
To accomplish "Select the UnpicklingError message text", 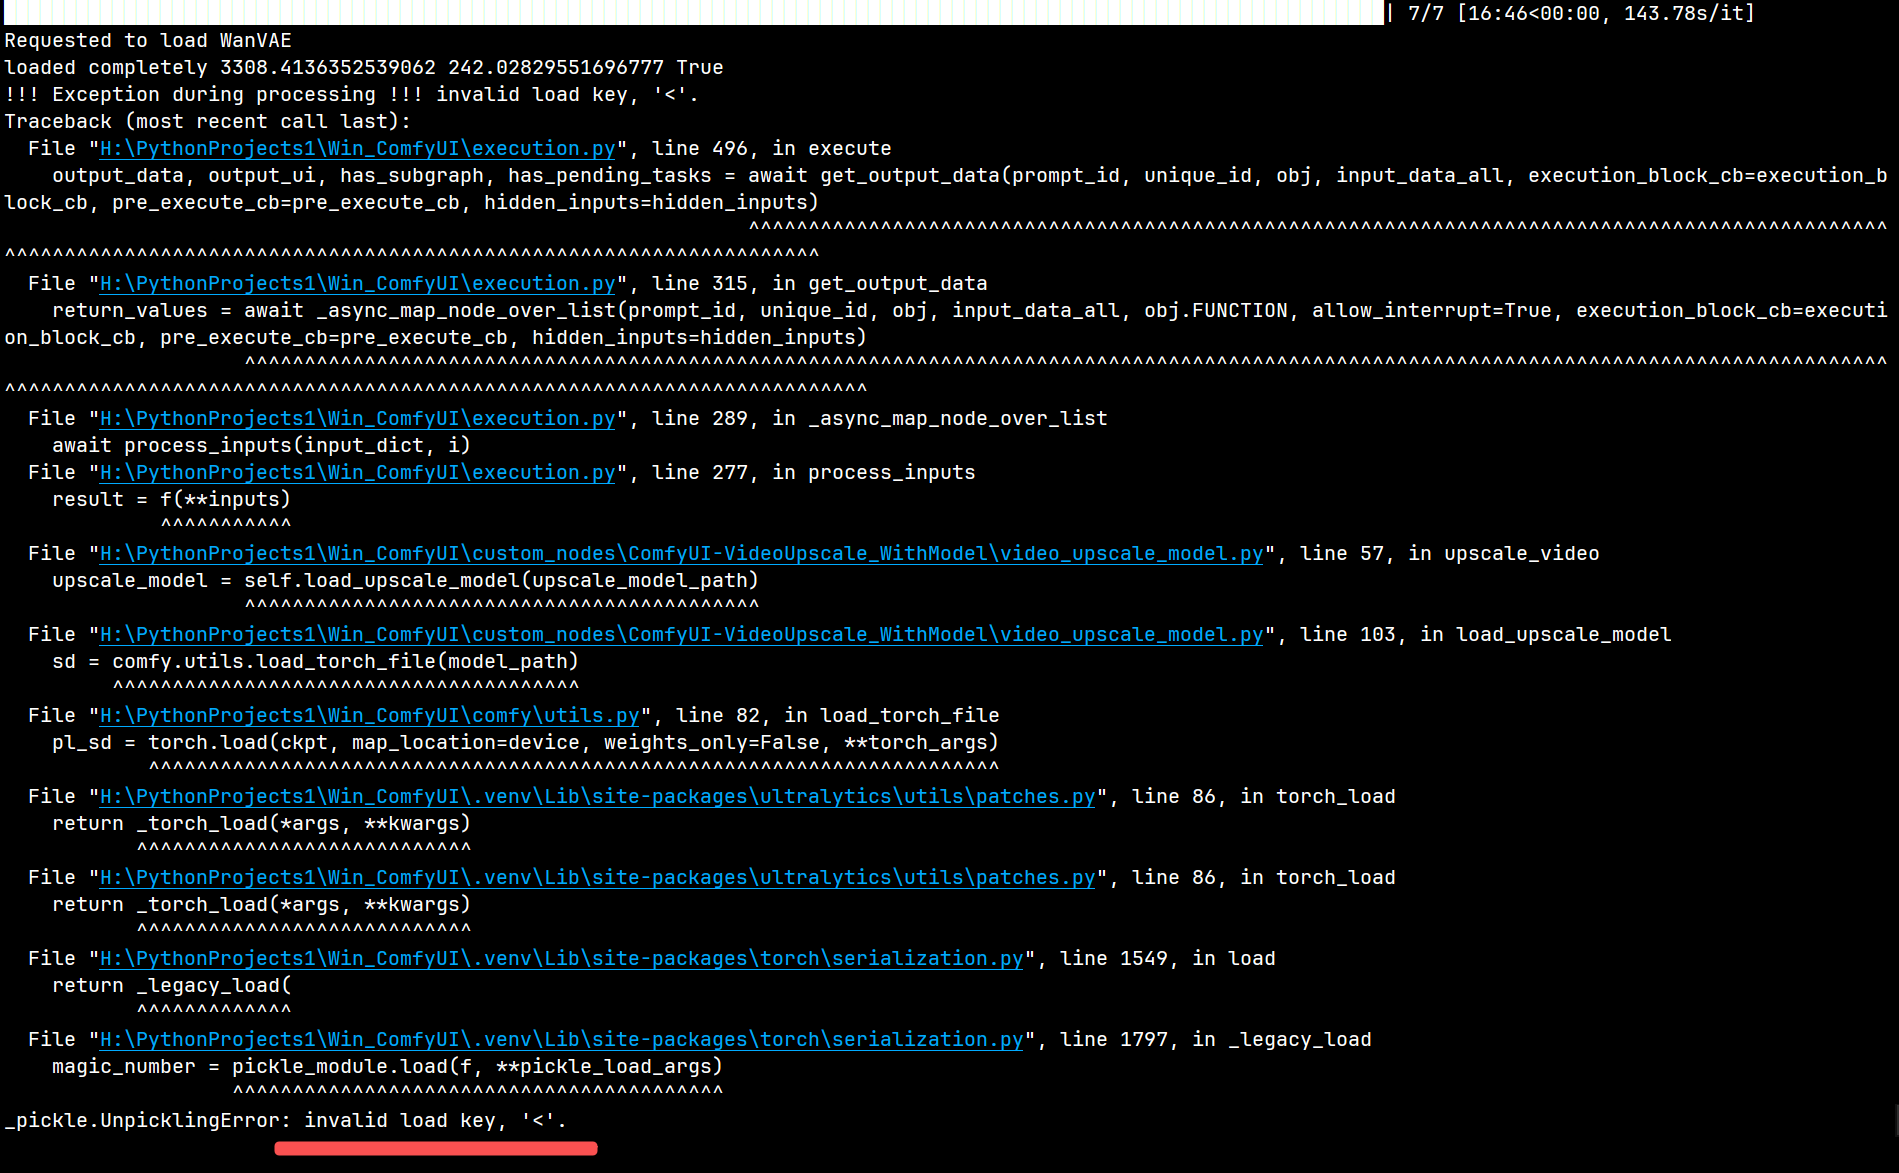I will coord(283,1120).
